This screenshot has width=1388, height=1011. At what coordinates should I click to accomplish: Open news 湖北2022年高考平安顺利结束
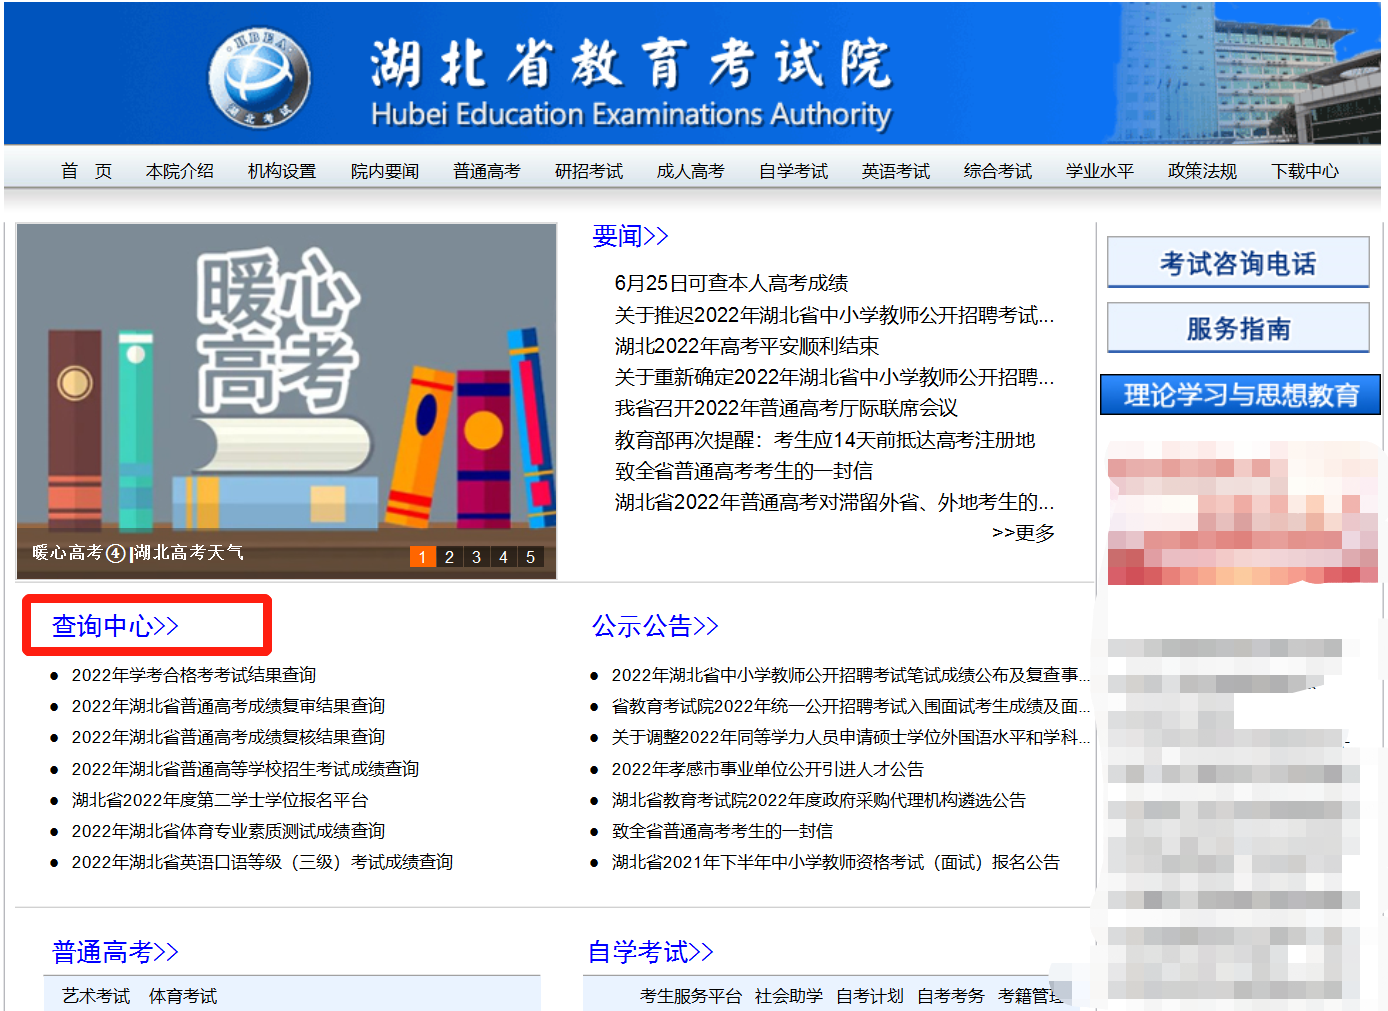point(747,346)
